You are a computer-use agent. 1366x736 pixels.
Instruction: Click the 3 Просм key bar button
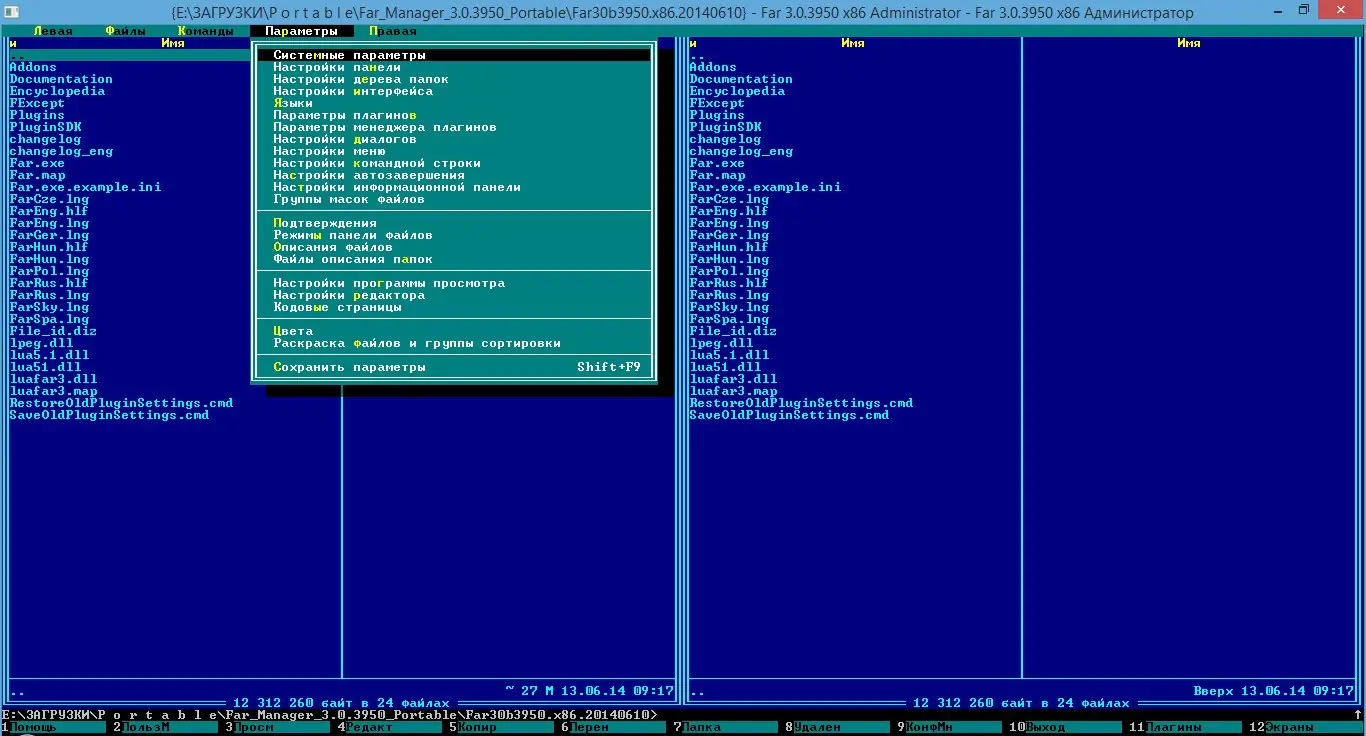tap(278, 728)
